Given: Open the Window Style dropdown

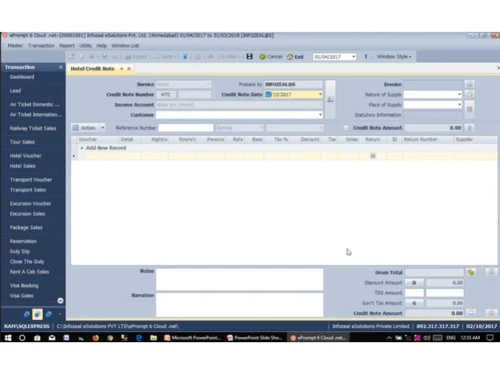Looking at the screenshot, I should 394,57.
